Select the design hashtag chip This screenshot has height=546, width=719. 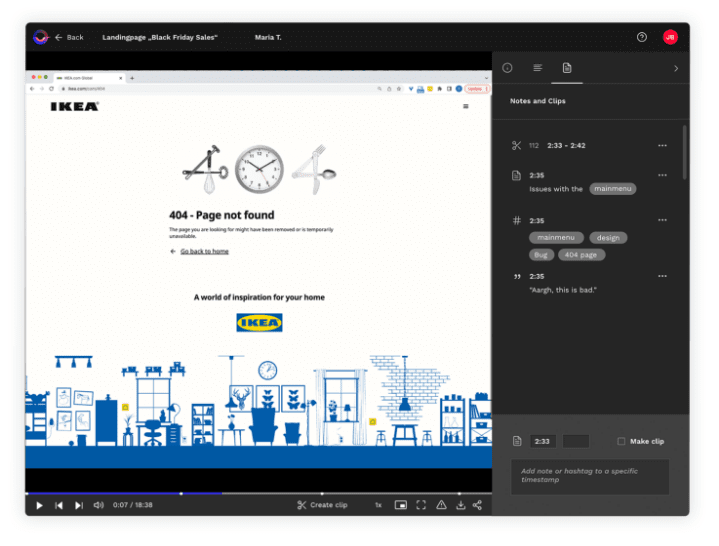coord(608,237)
